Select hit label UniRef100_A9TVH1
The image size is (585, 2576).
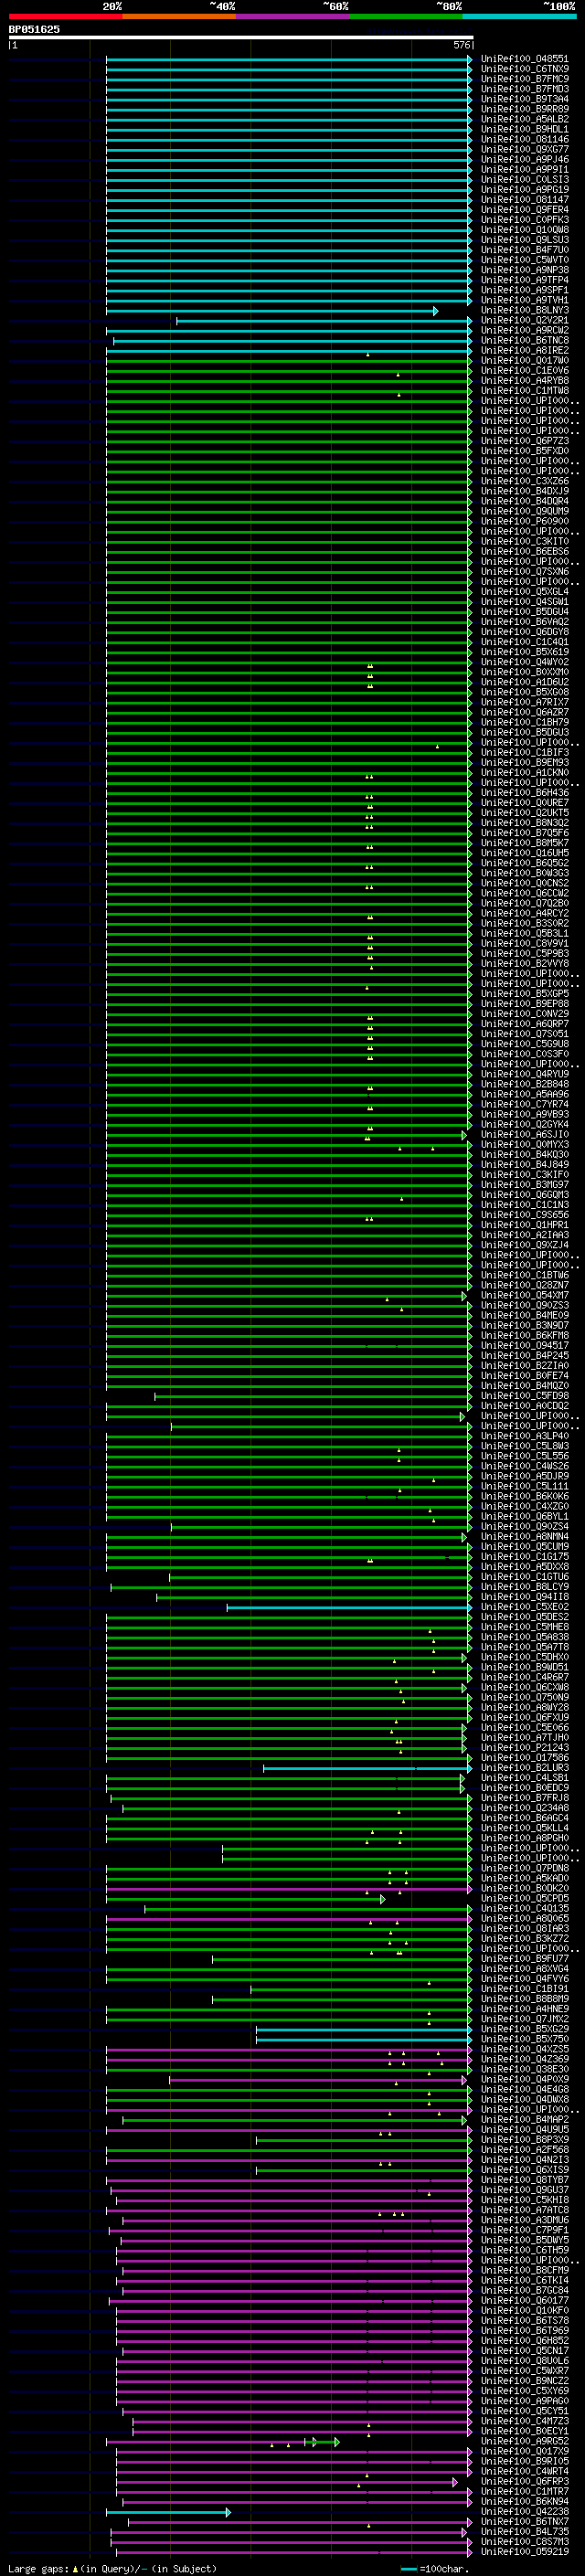[x=524, y=300]
